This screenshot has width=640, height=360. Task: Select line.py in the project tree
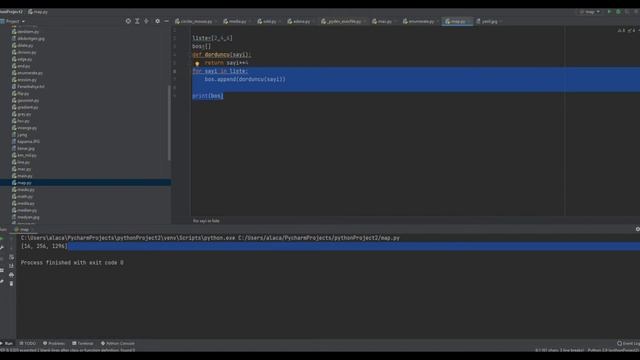click(x=21, y=162)
